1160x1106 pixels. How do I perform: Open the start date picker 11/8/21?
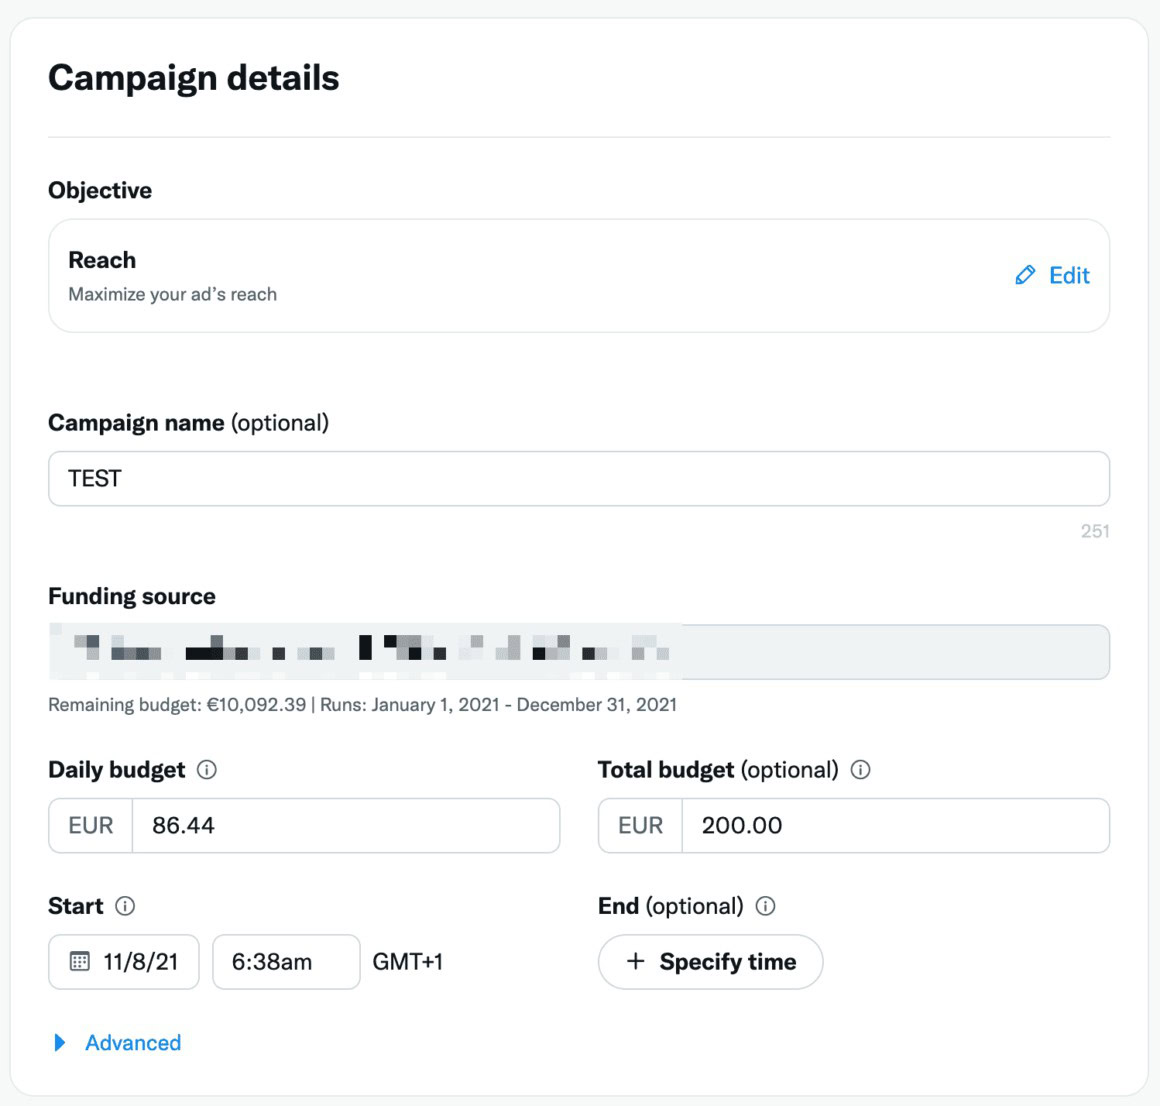coord(140,962)
